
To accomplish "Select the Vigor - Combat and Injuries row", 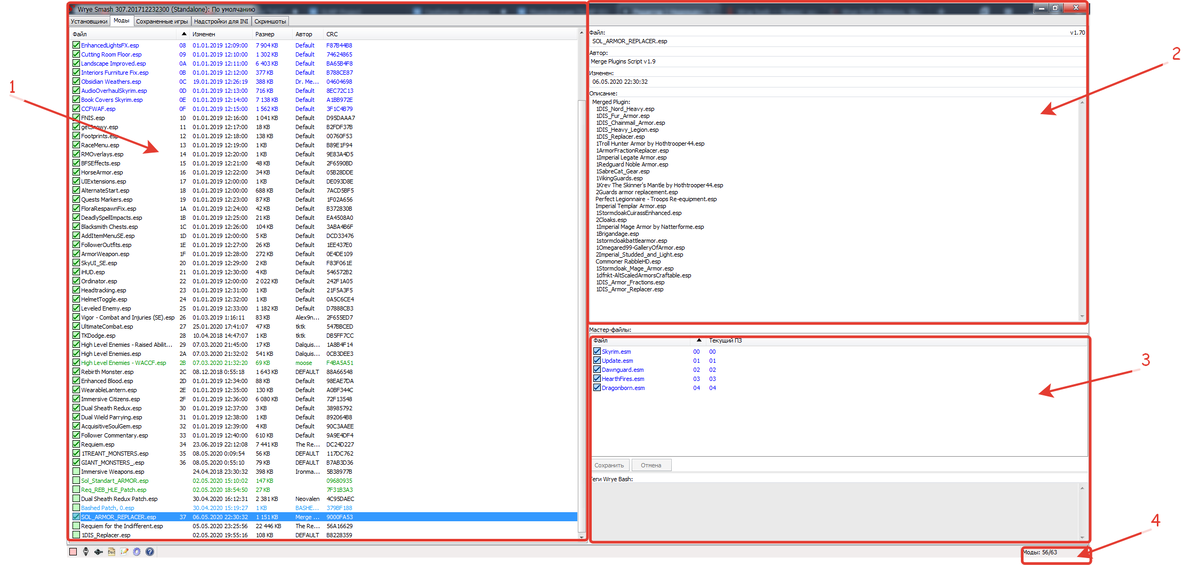I will (324, 317).
